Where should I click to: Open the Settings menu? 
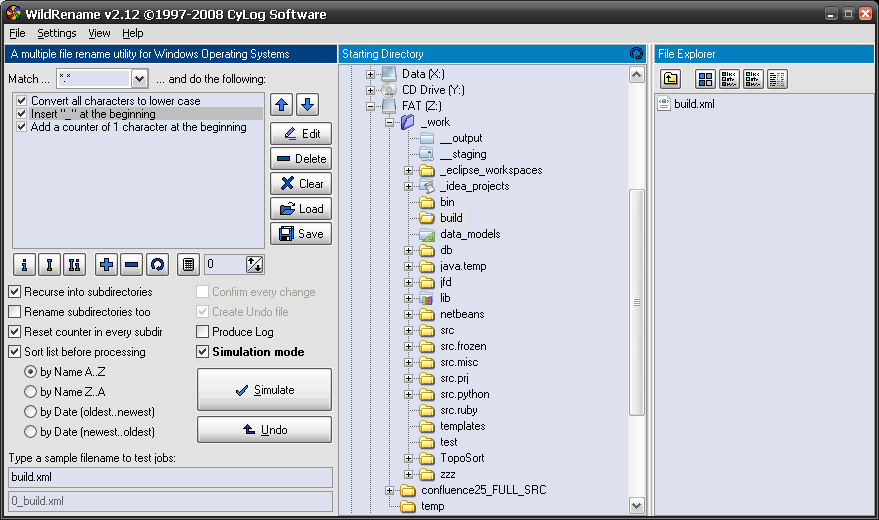point(56,33)
